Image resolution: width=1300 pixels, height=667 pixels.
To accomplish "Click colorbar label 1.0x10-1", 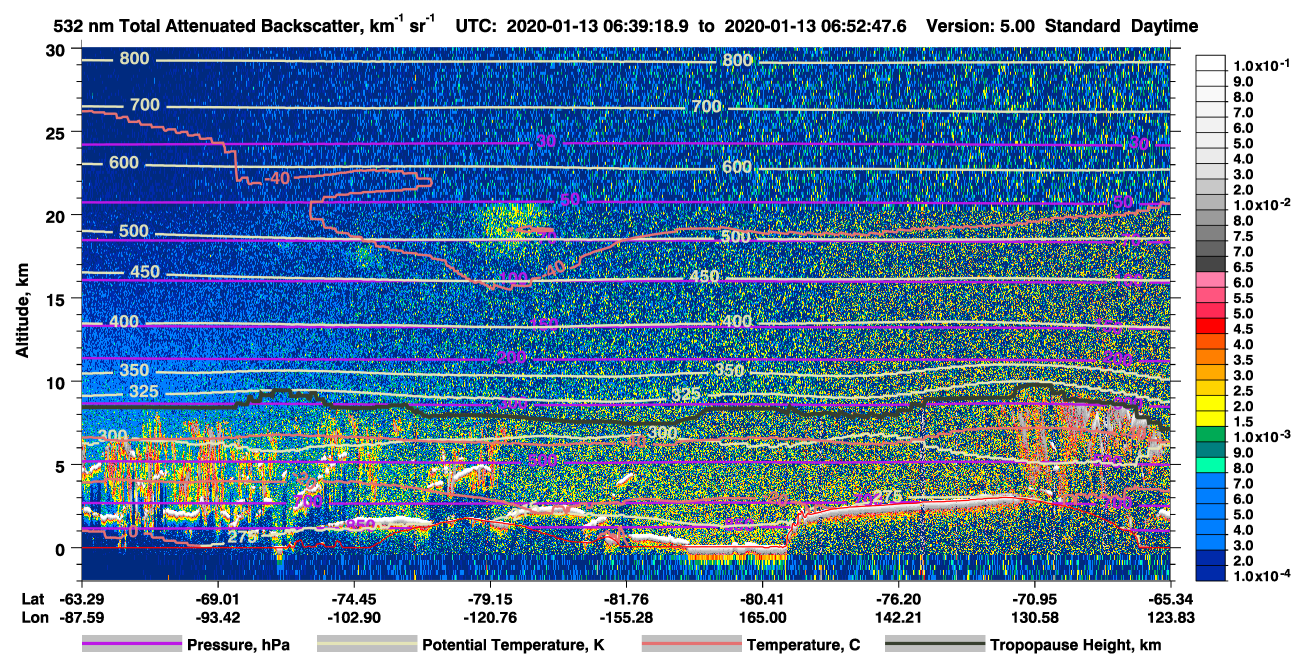I will point(1261,66).
